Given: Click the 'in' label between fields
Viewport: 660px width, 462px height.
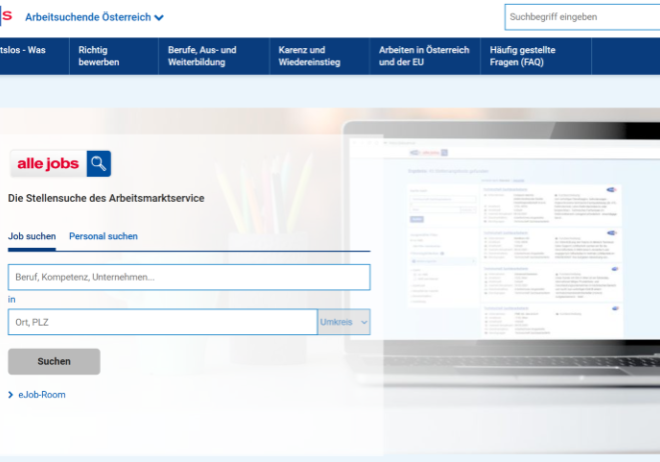Looking at the screenshot, I should (x=11, y=300).
